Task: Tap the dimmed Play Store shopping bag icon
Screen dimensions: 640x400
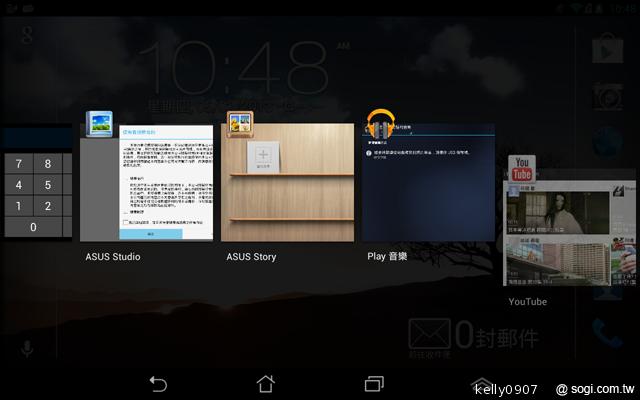Action: (x=608, y=49)
